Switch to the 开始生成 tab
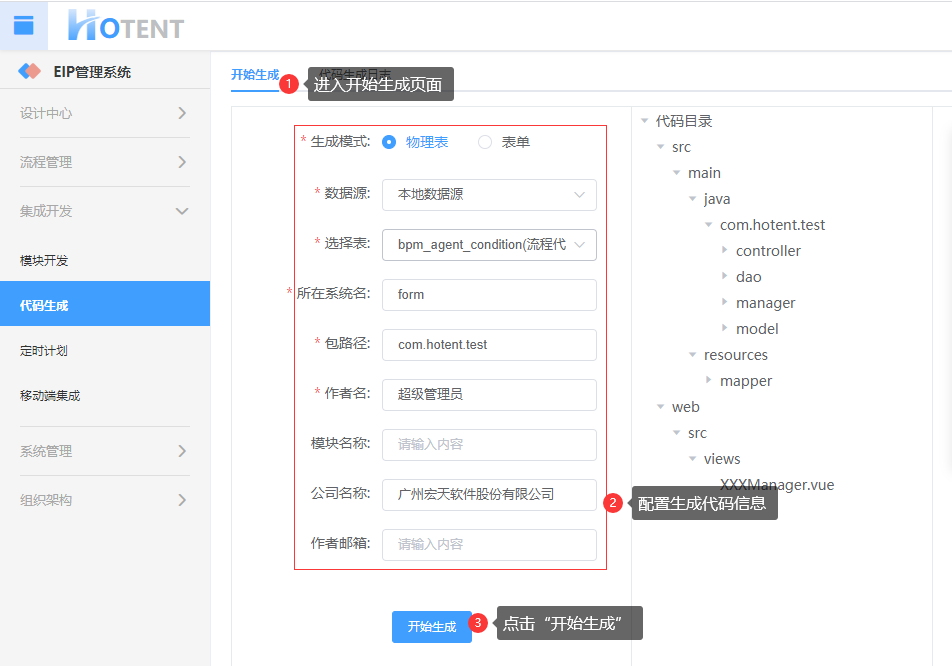 (x=254, y=75)
